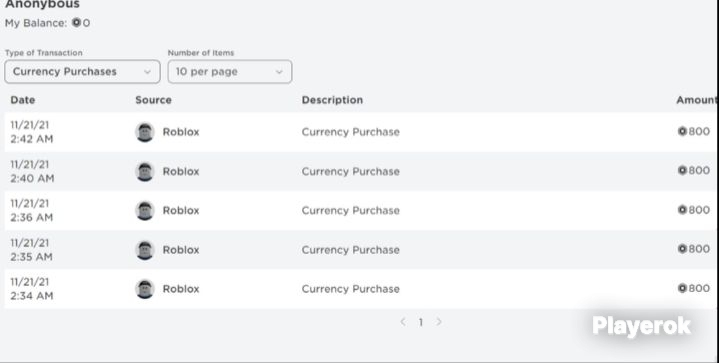Open Roblox source link in 2:42 AM row

pyautogui.click(x=181, y=132)
